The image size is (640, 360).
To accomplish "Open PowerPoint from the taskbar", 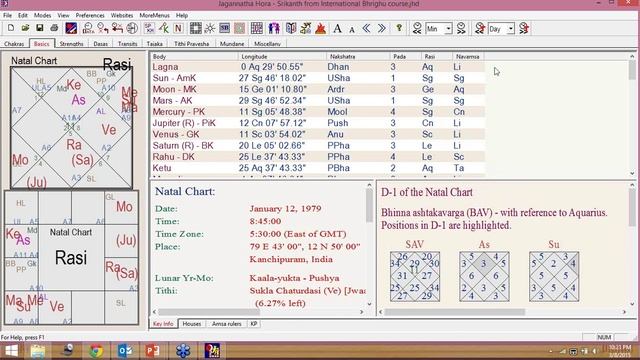I will [153, 351].
